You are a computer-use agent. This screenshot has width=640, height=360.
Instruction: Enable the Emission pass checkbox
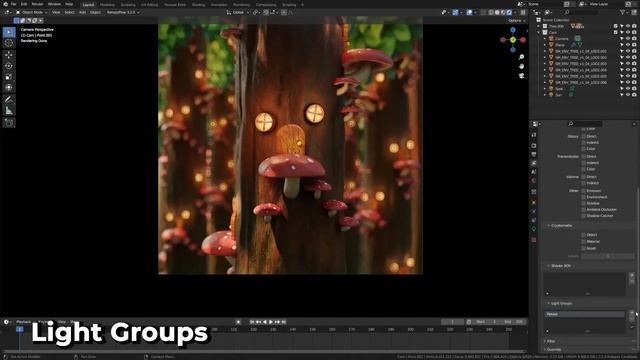pyautogui.click(x=584, y=191)
